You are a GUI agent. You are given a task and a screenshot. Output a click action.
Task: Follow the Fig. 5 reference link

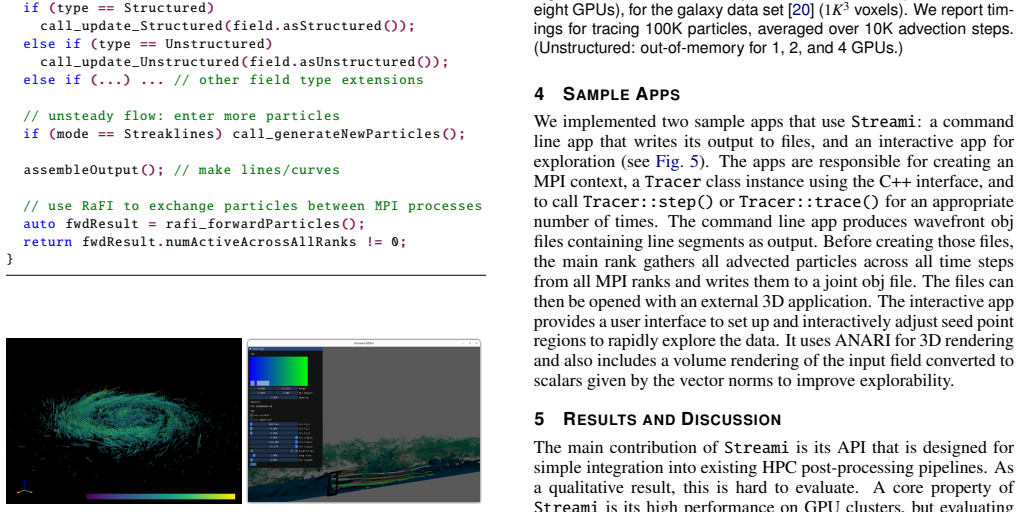coord(677,161)
